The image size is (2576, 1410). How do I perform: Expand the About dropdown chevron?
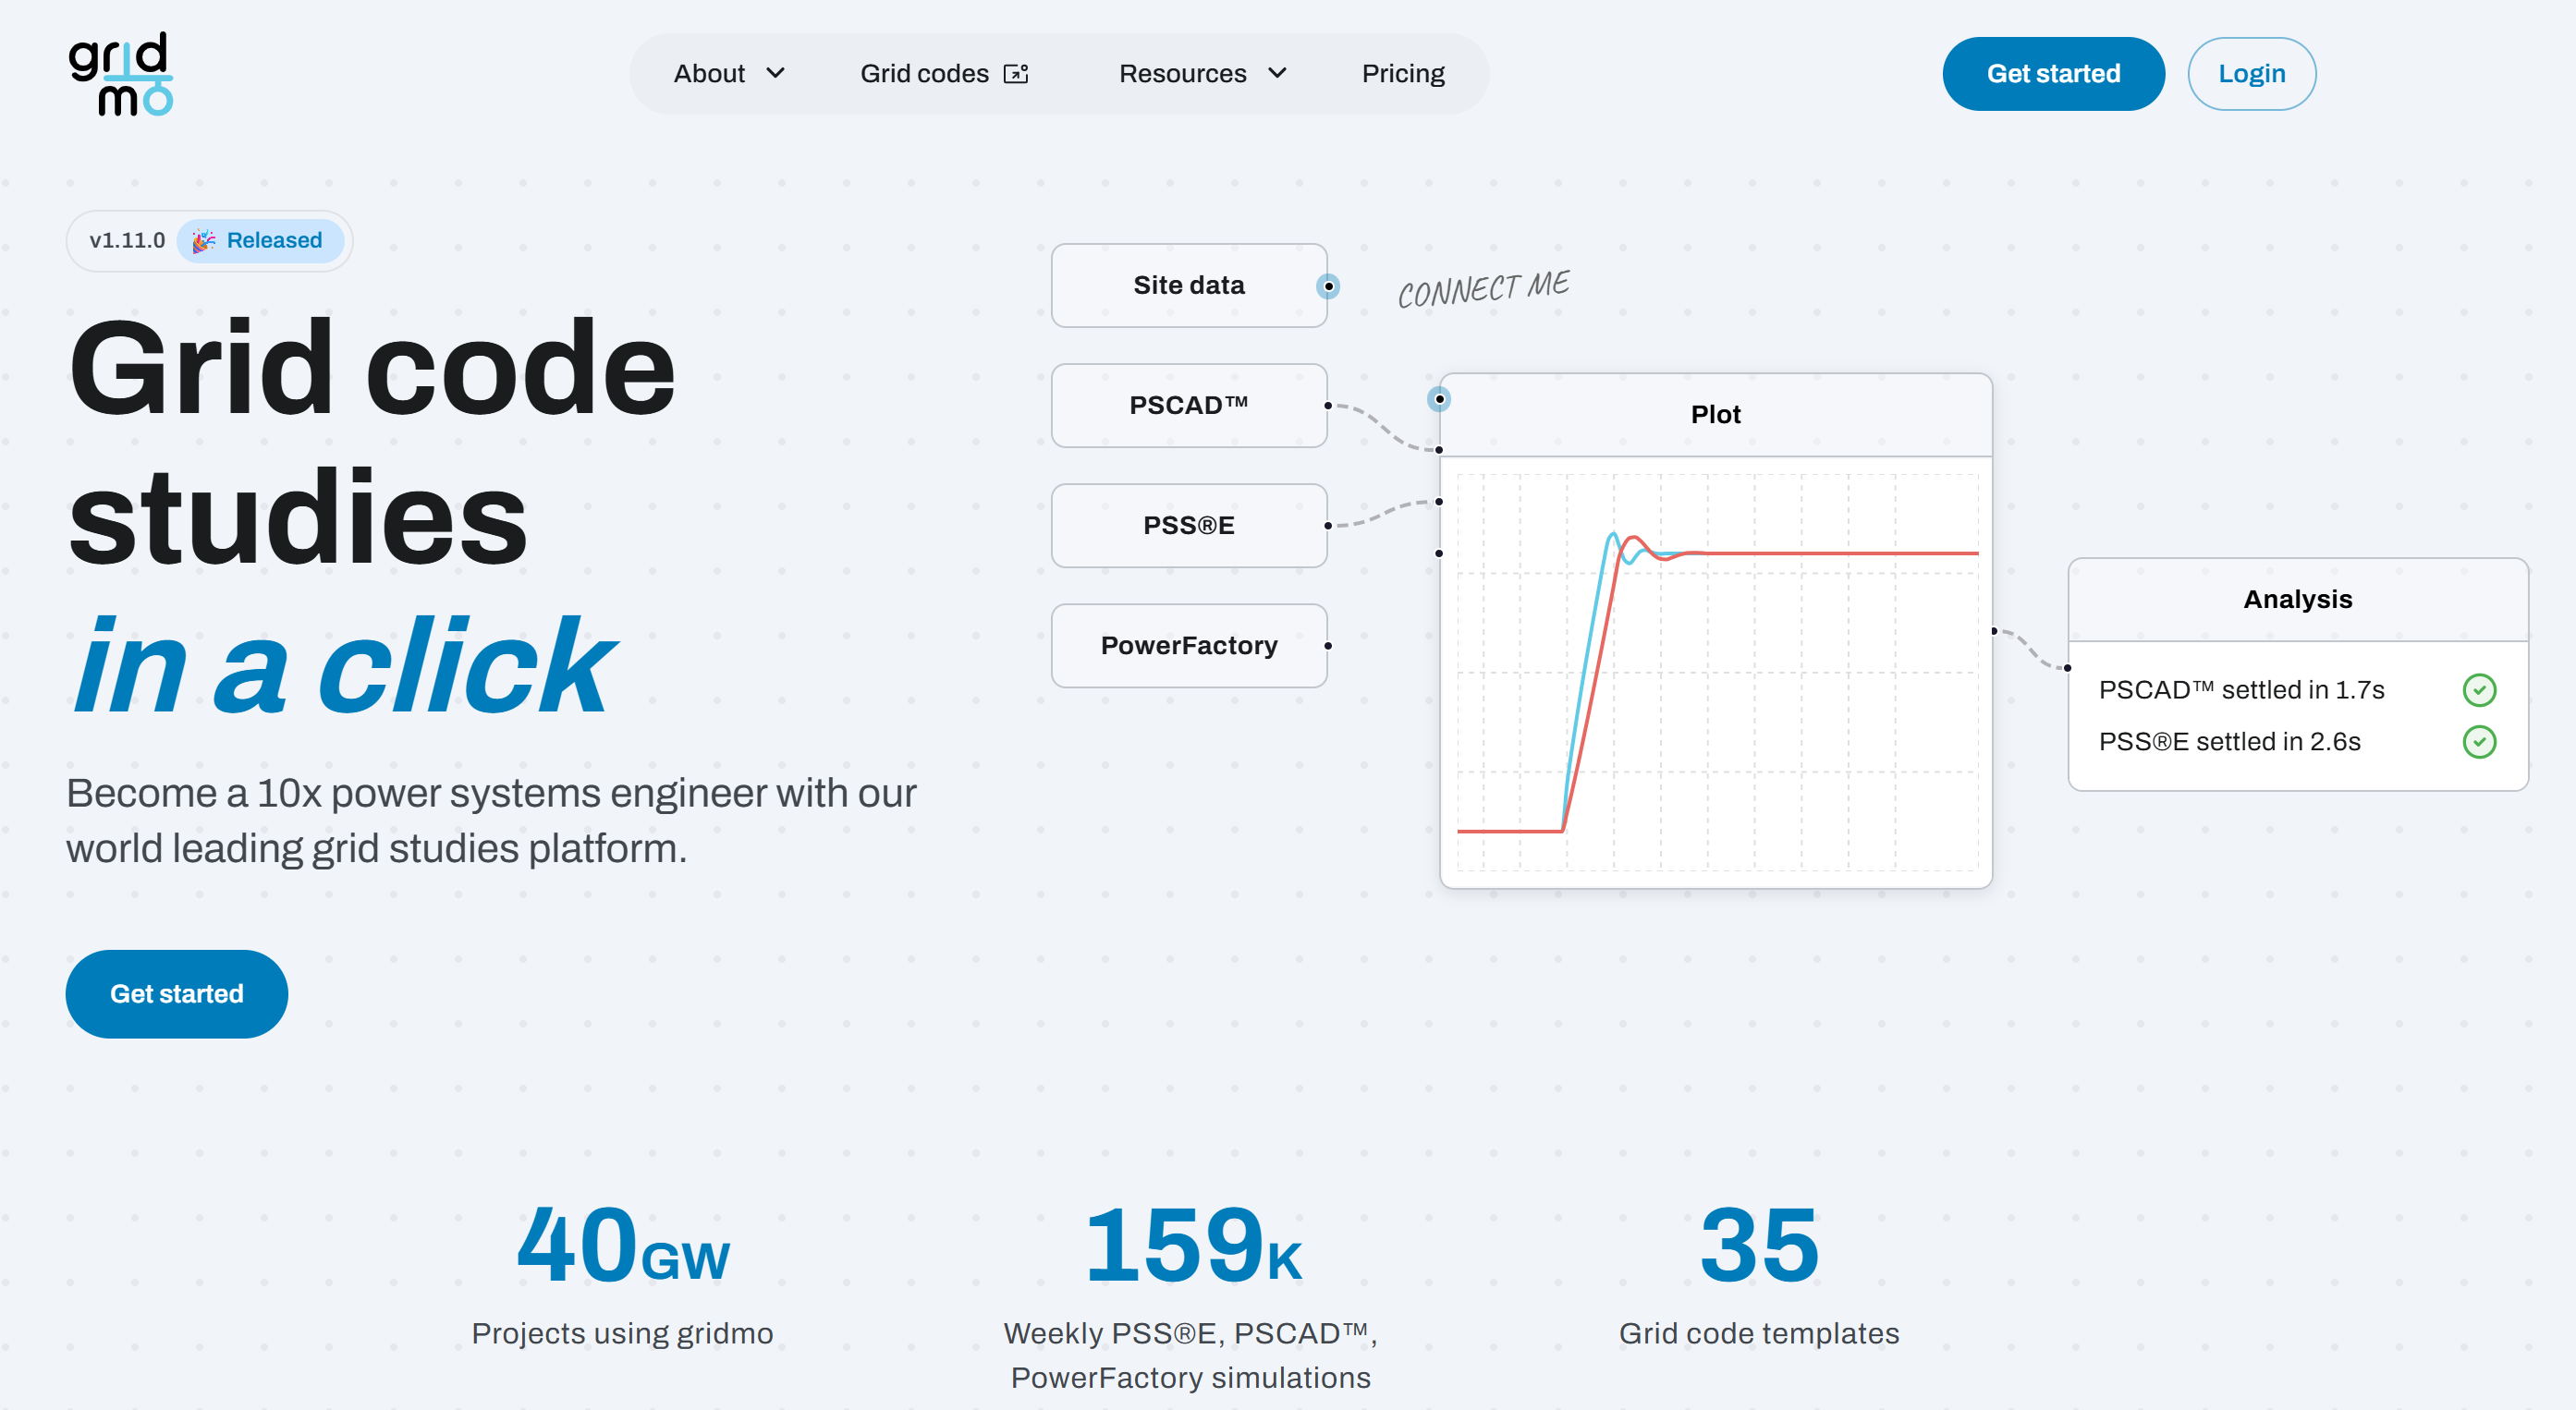click(x=775, y=73)
